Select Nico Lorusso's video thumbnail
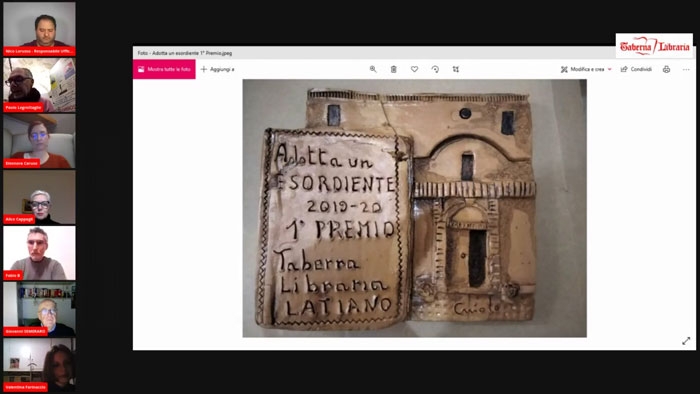700x394 pixels. 39,29
